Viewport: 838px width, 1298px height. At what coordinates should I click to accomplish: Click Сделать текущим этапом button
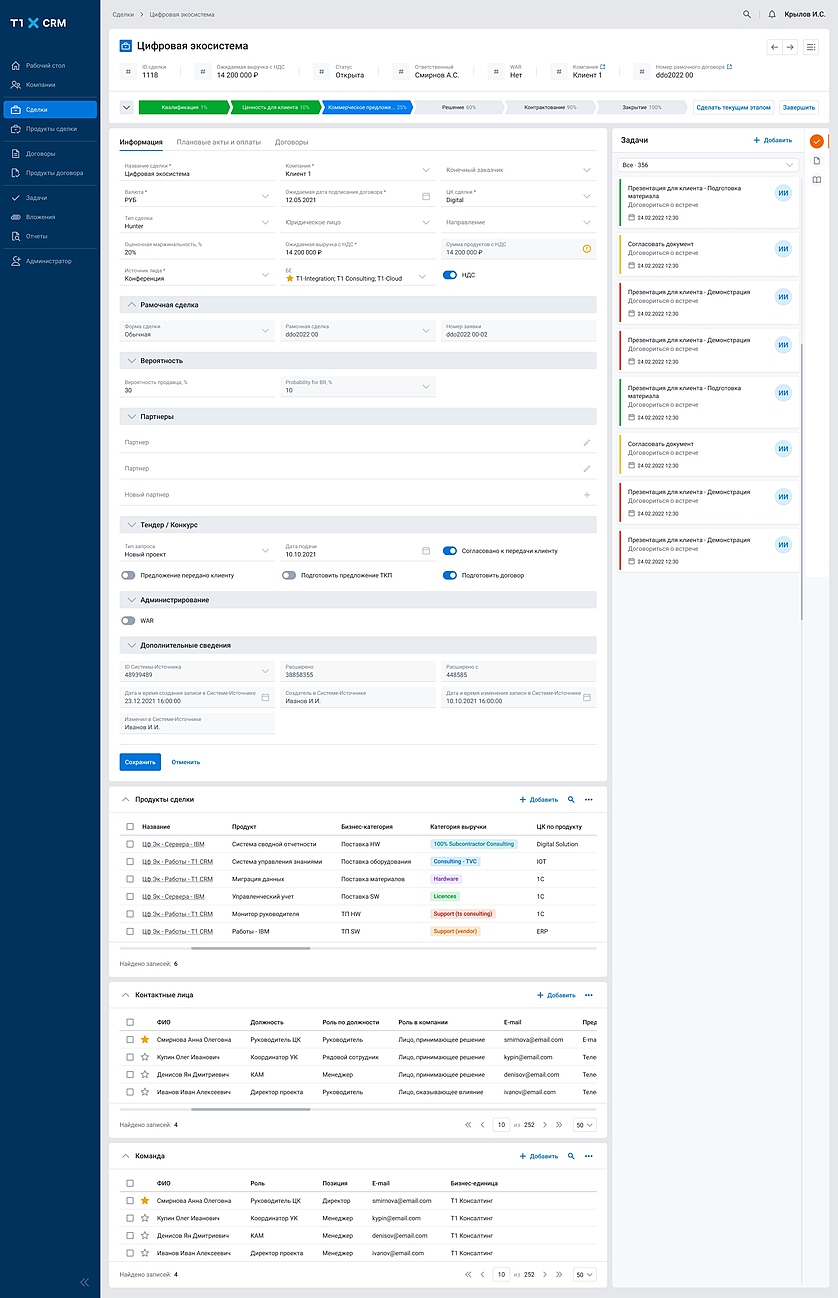coord(734,107)
